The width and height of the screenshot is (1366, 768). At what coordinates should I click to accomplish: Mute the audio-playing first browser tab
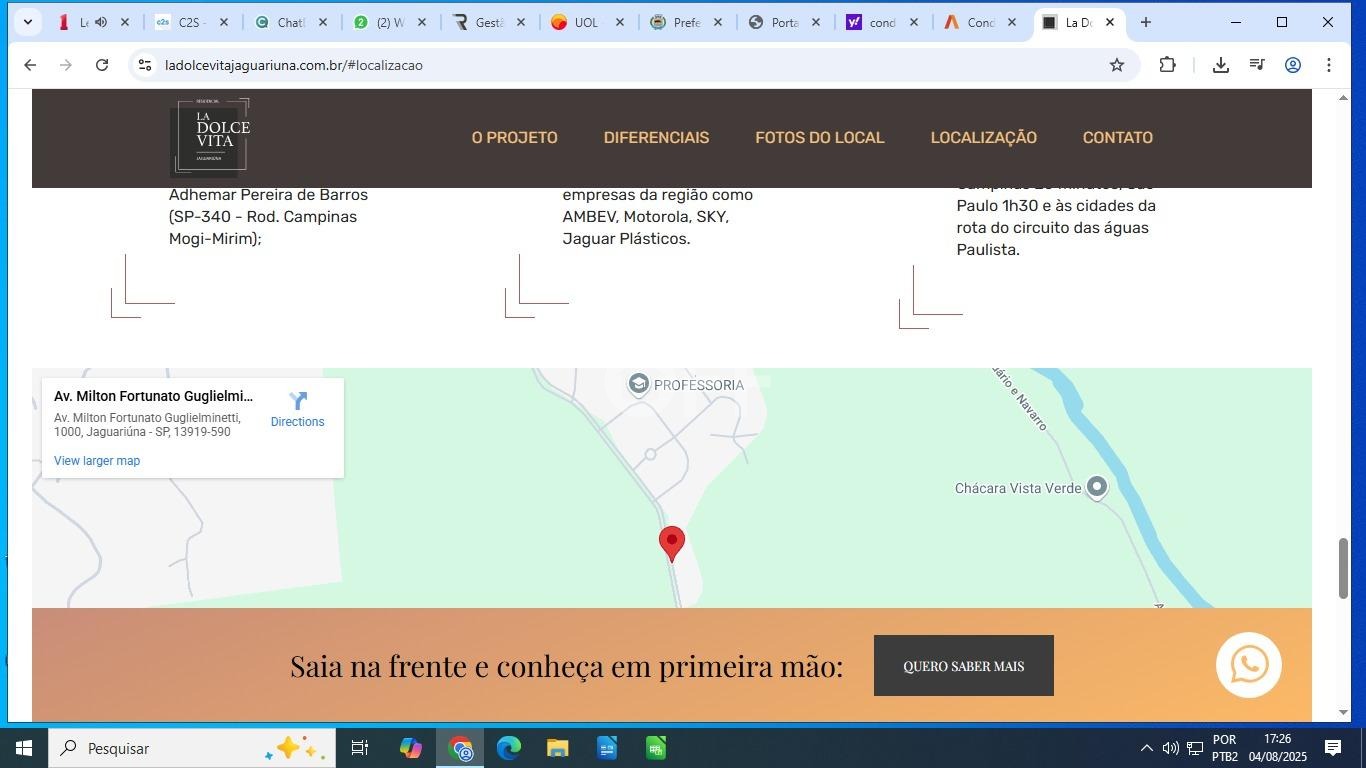pyautogui.click(x=101, y=22)
